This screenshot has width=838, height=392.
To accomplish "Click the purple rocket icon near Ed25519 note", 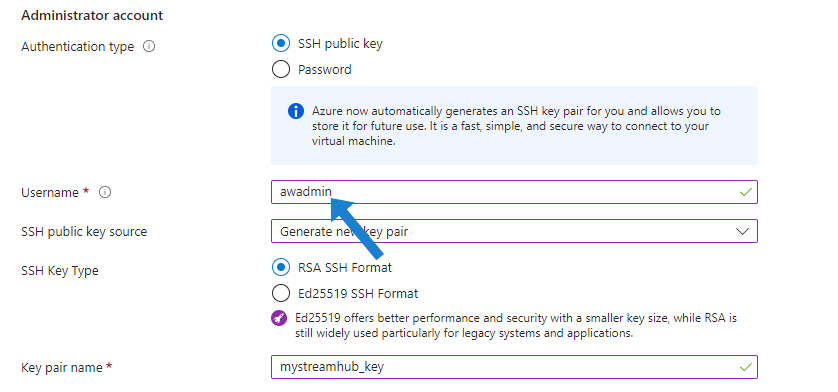I will 280,318.
